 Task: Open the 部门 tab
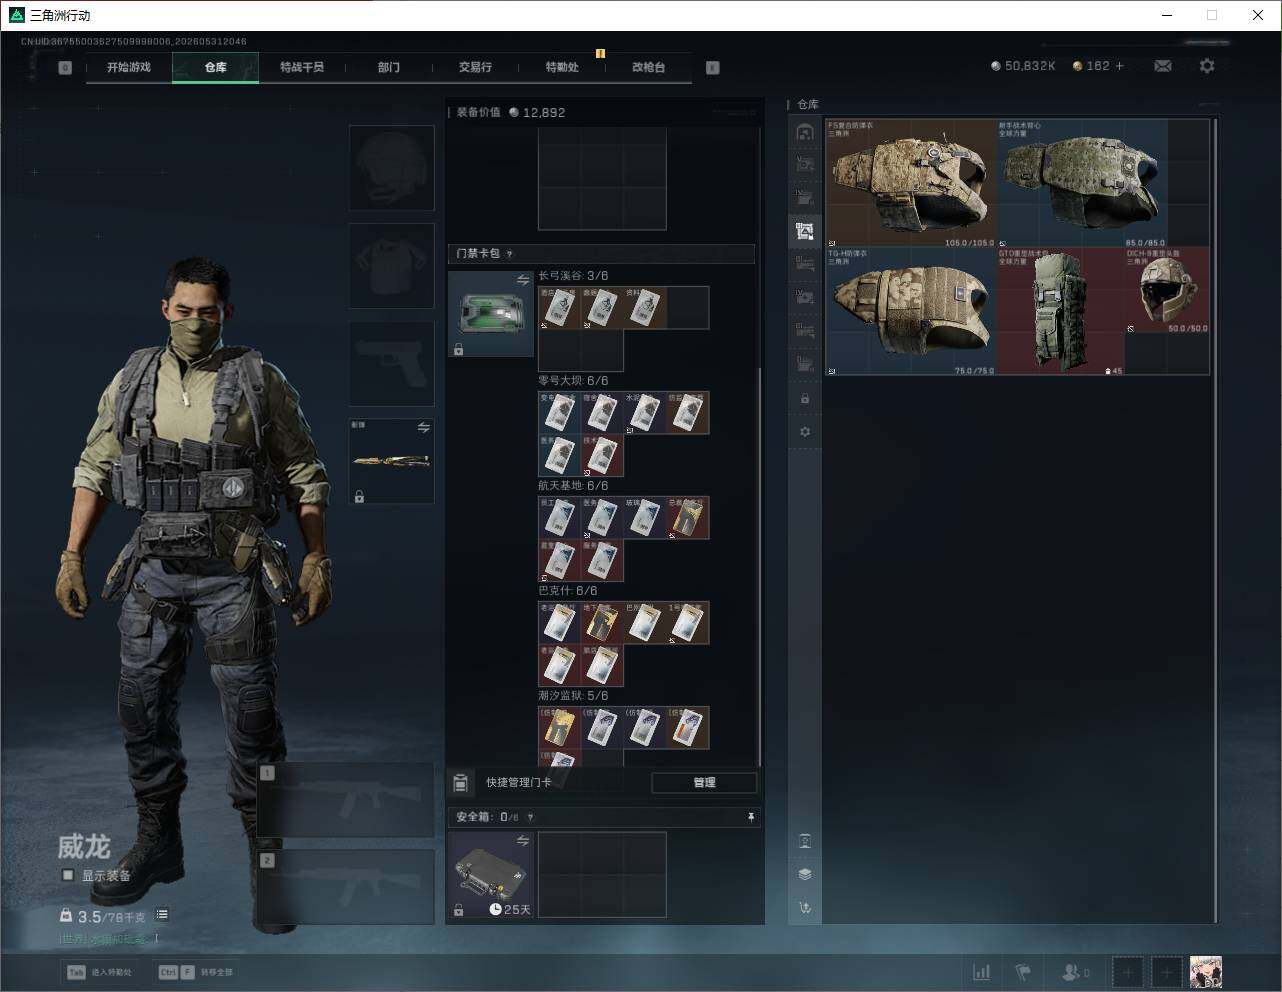(389, 67)
